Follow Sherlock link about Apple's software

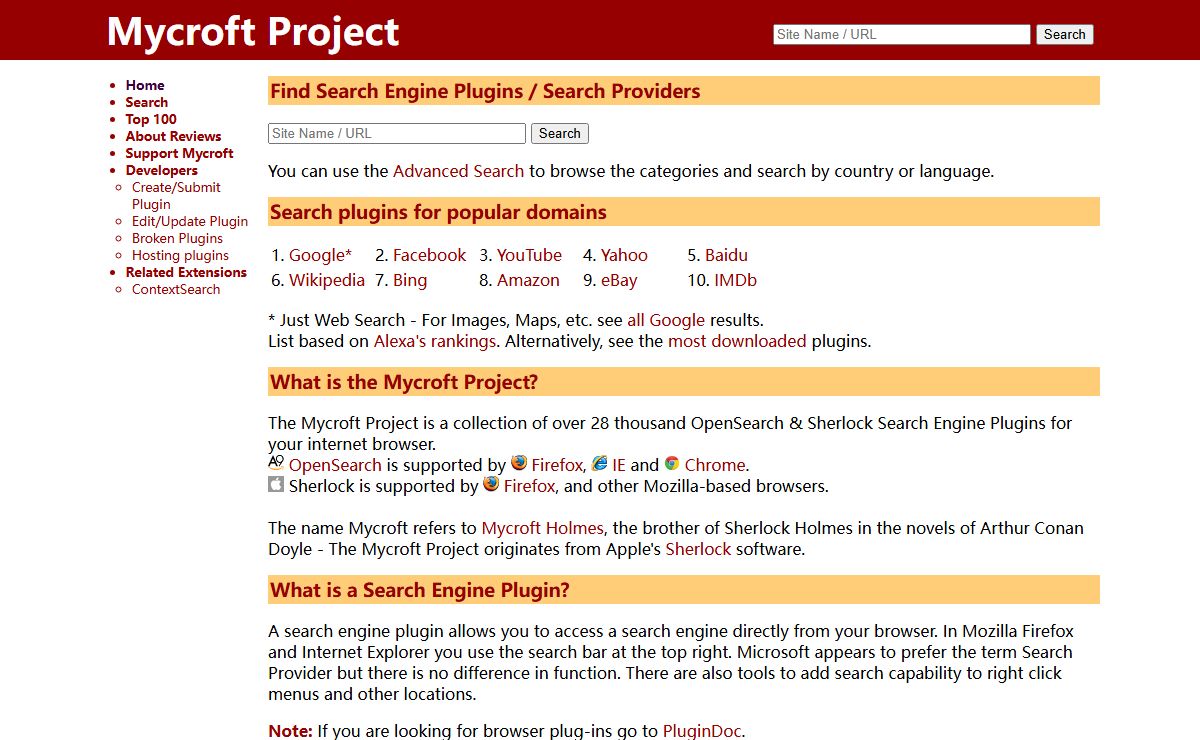tap(698, 549)
